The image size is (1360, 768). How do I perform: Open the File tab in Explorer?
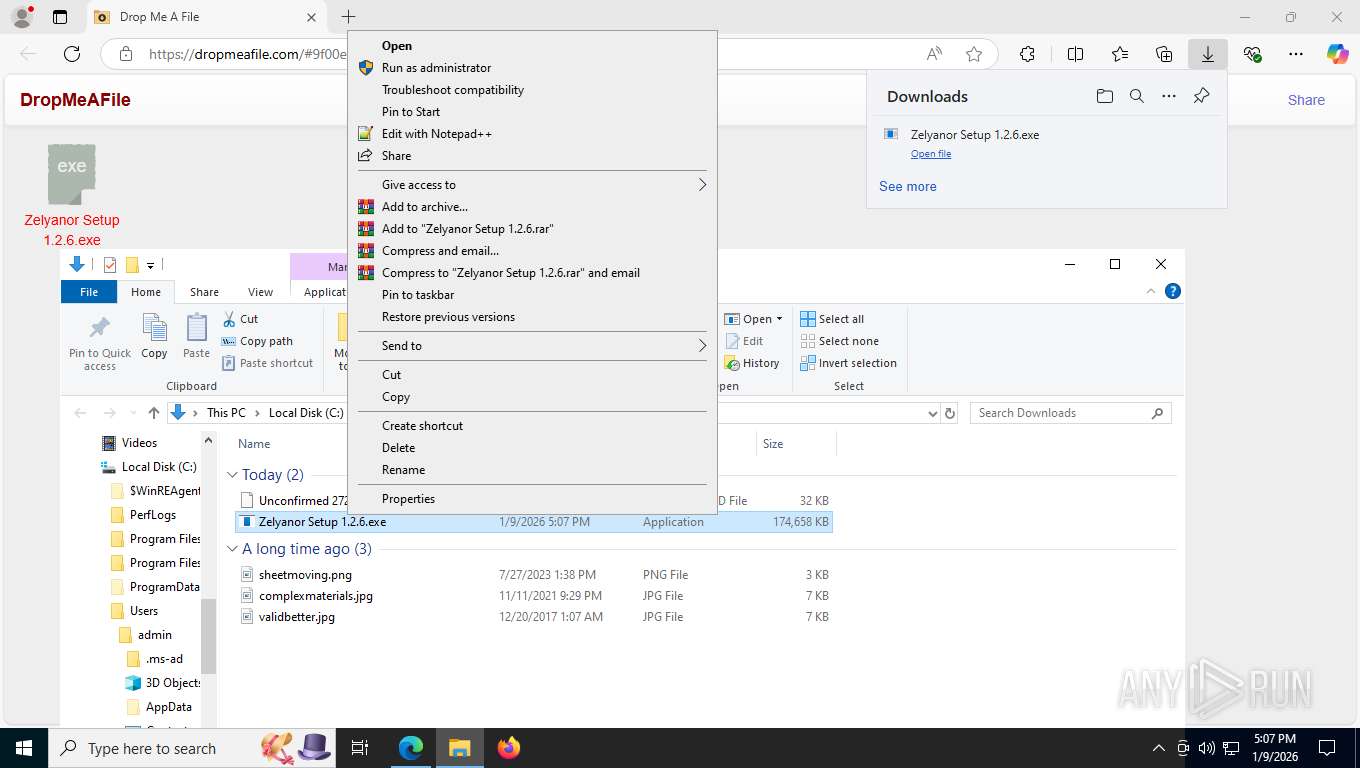point(89,292)
